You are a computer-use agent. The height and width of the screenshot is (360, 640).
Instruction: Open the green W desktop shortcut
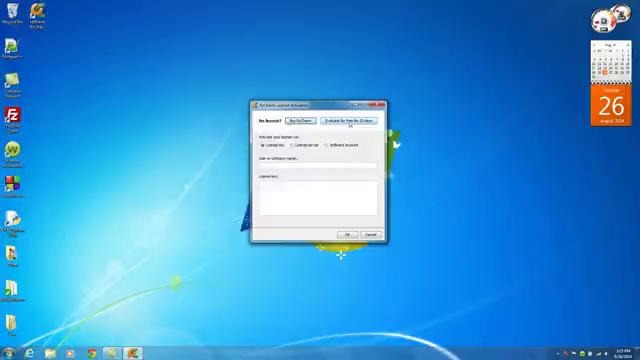pyautogui.click(x=12, y=154)
